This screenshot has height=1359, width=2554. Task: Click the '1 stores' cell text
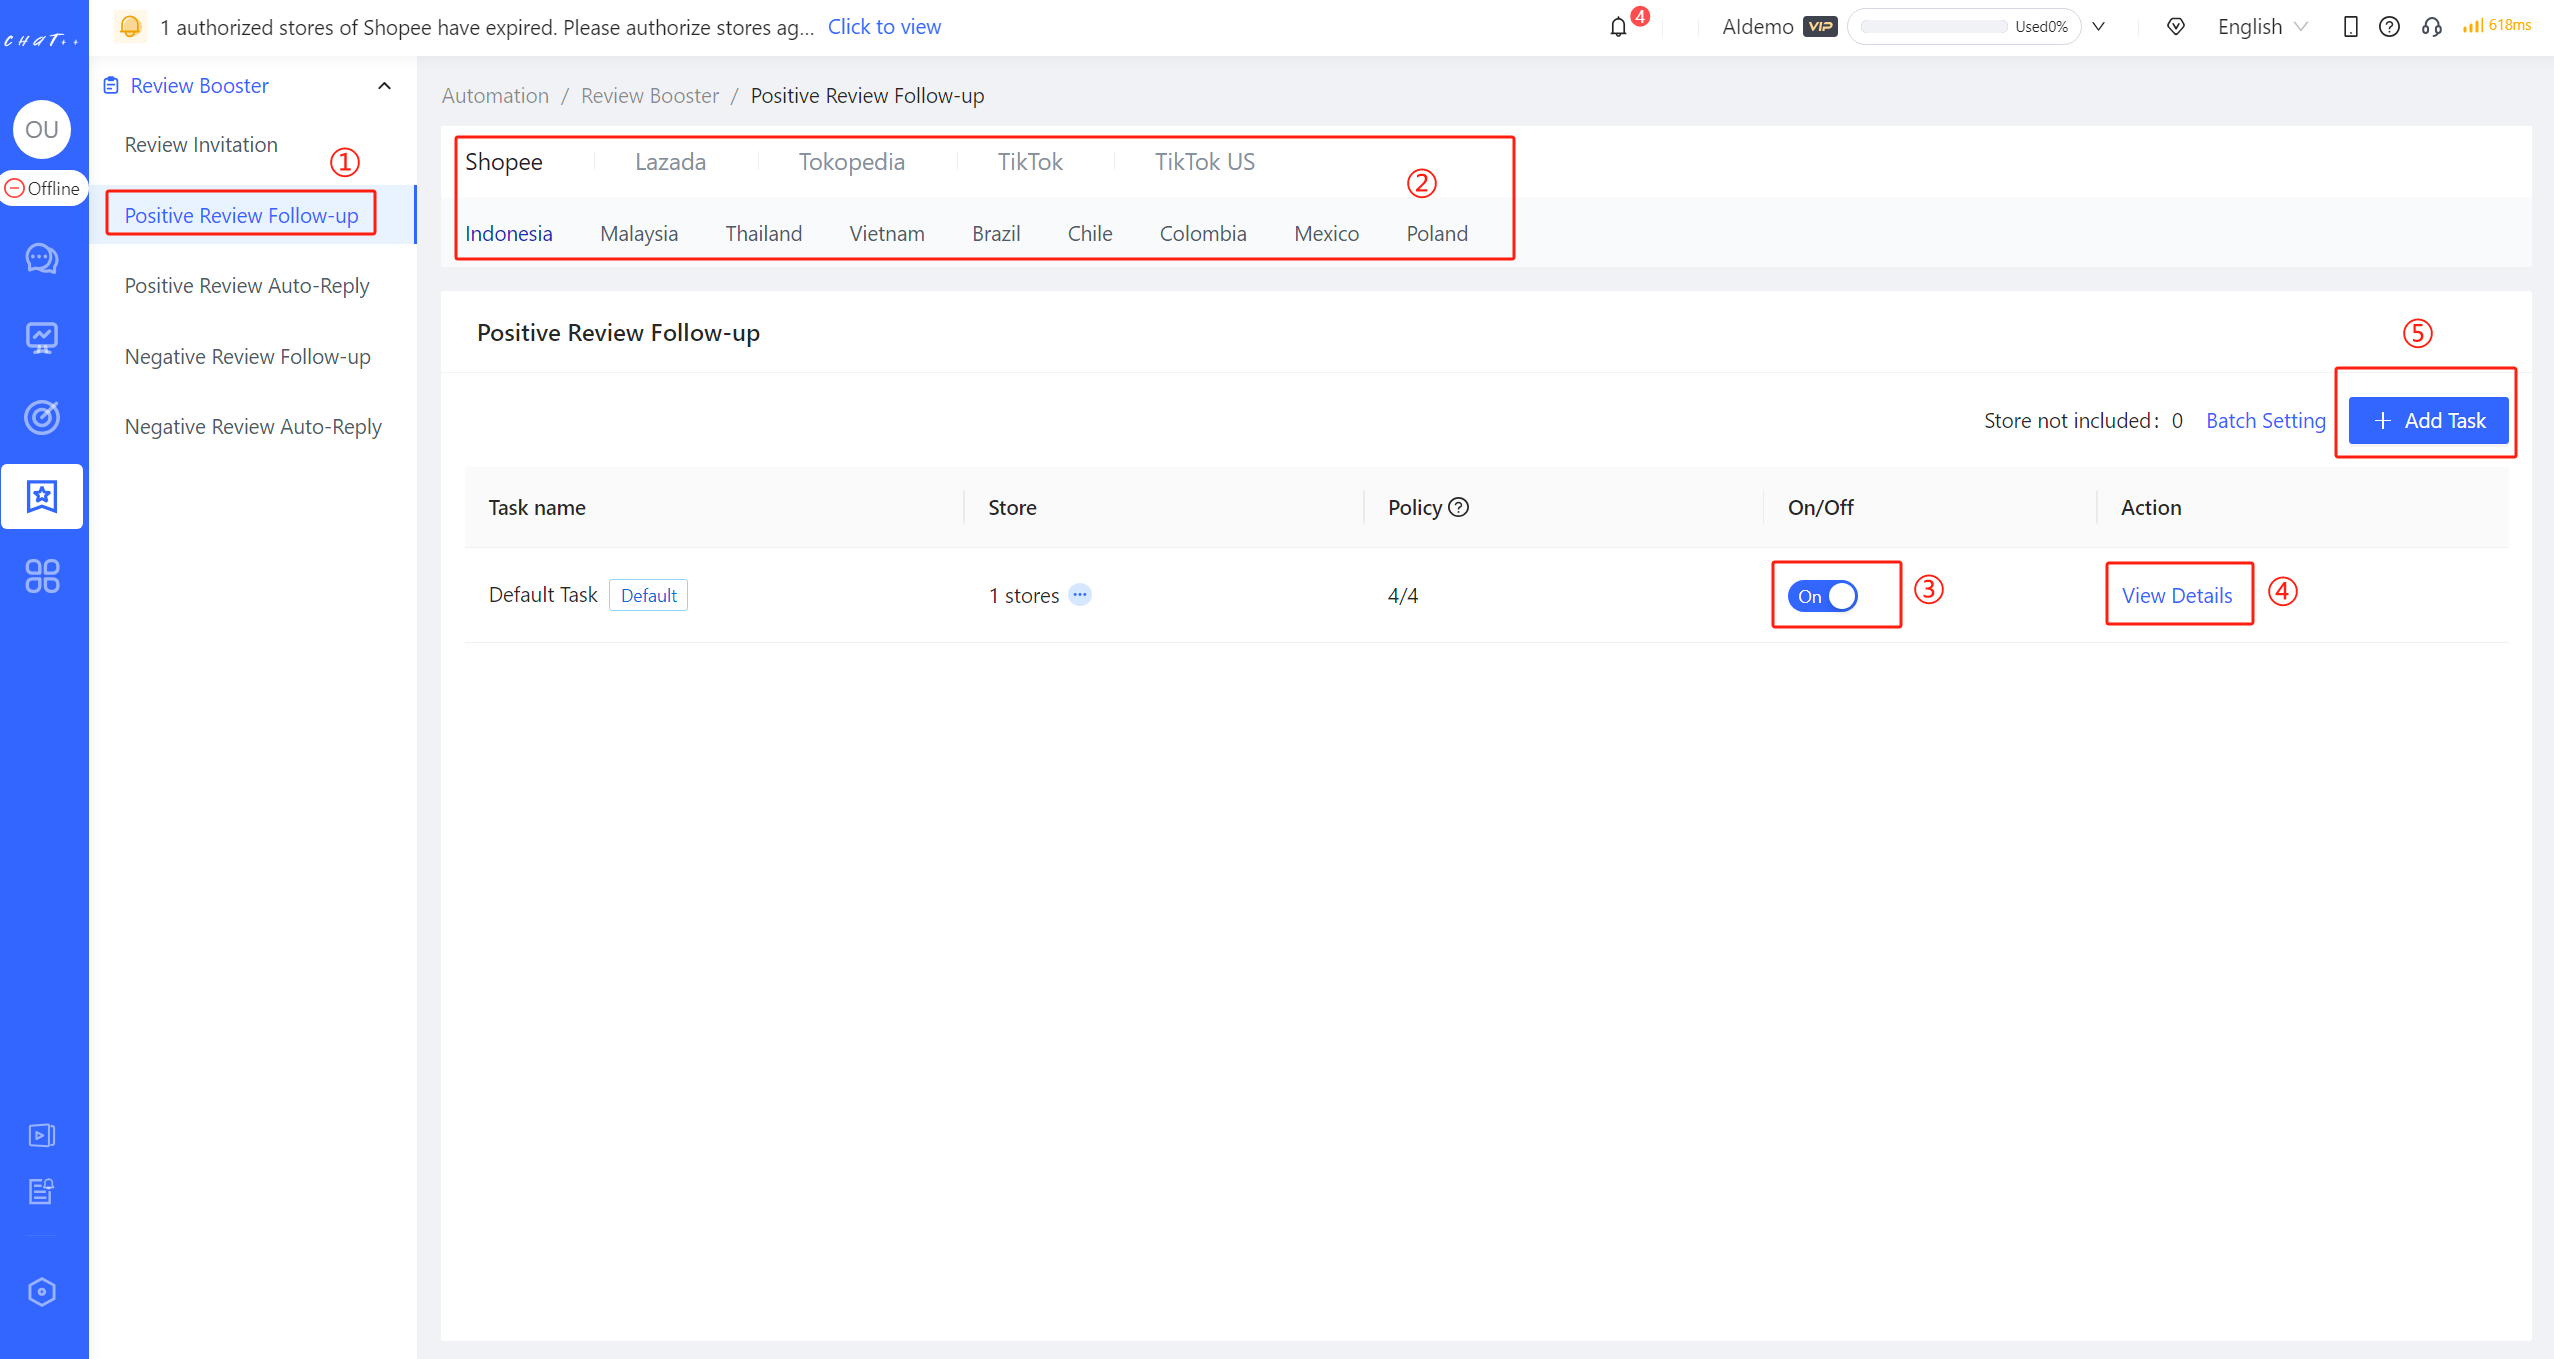[x=1023, y=596]
